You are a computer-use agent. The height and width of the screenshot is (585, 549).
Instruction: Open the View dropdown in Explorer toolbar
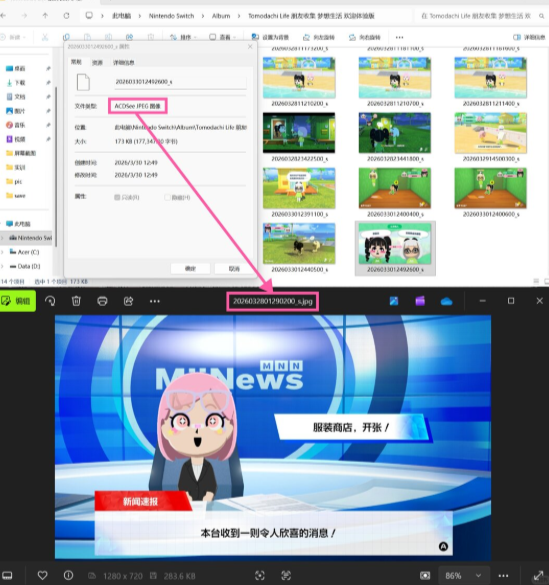click(x=223, y=37)
